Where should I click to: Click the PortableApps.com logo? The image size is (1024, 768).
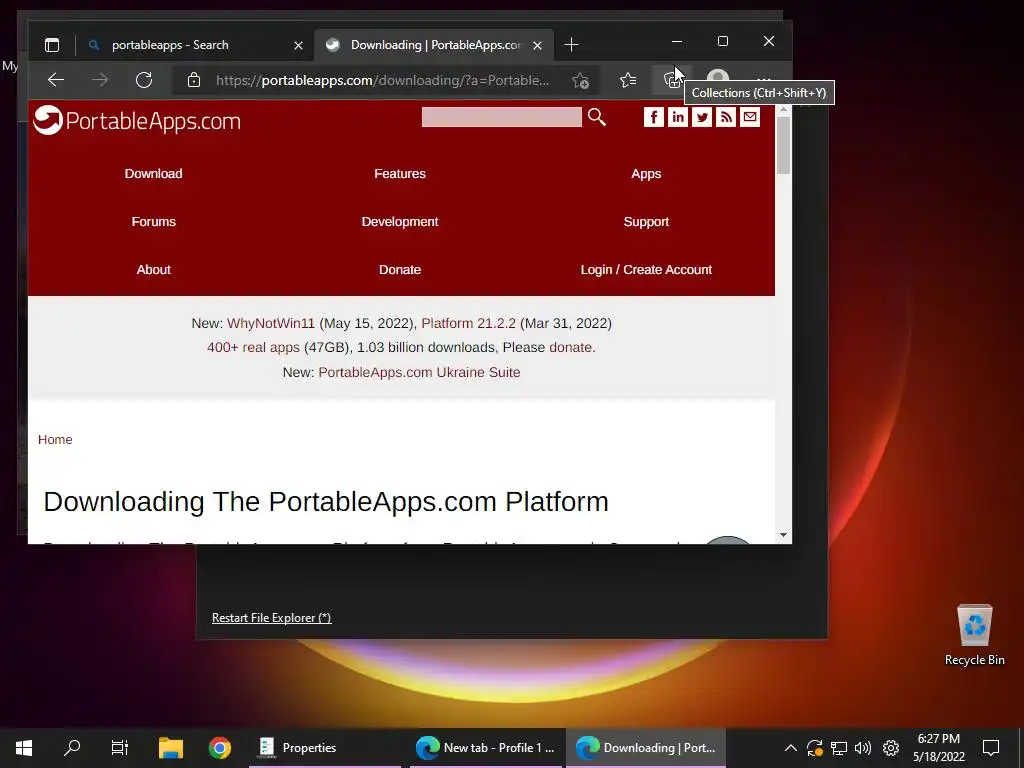click(137, 121)
